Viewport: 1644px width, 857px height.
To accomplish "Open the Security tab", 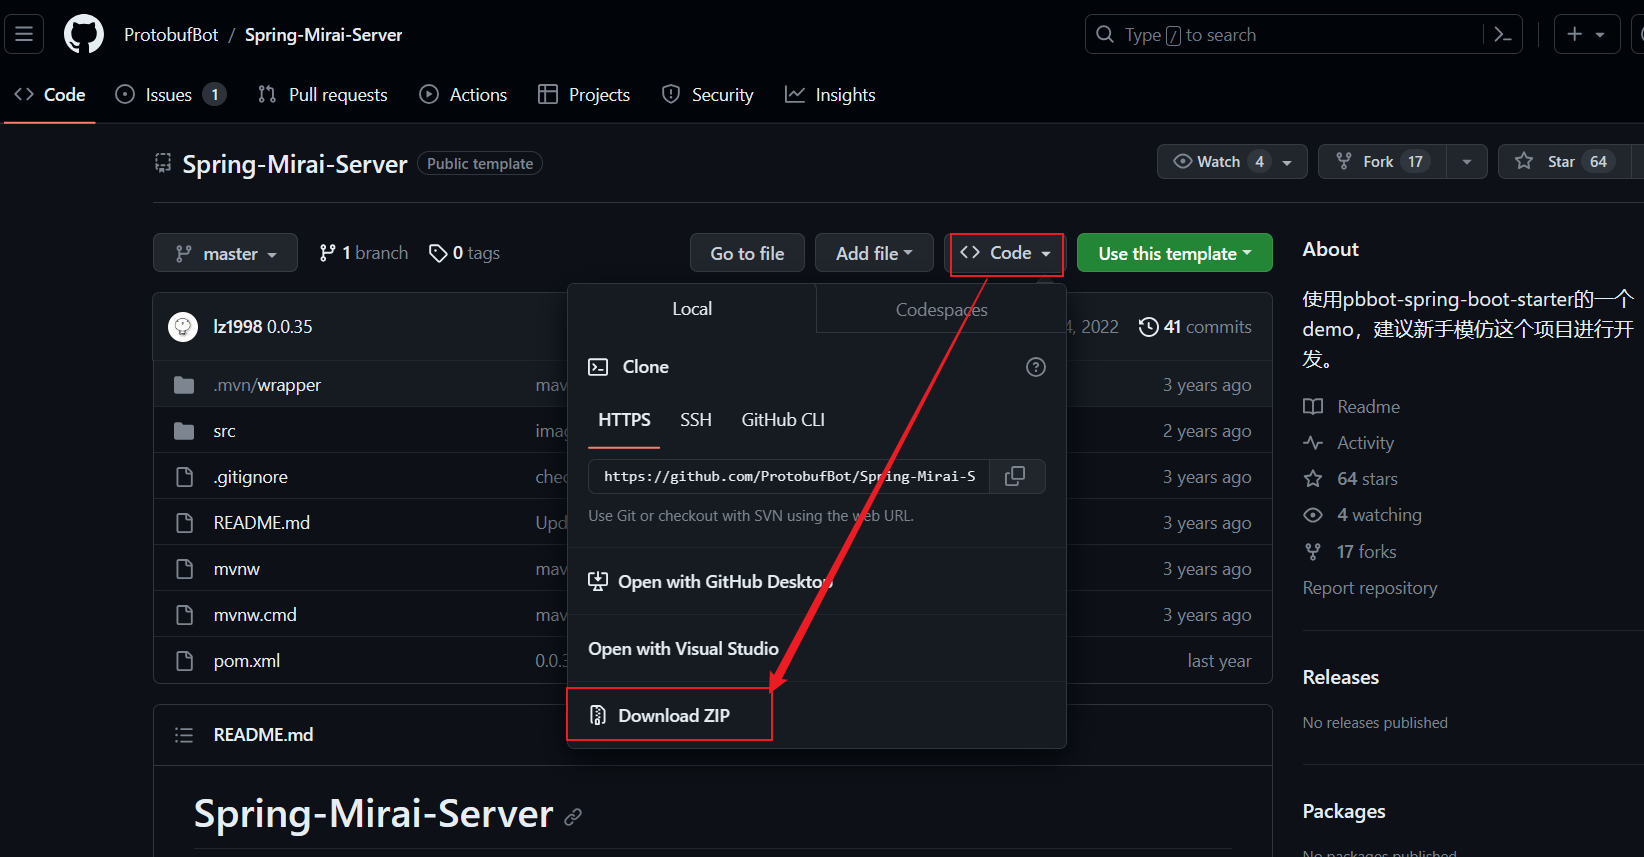I will [x=708, y=95].
